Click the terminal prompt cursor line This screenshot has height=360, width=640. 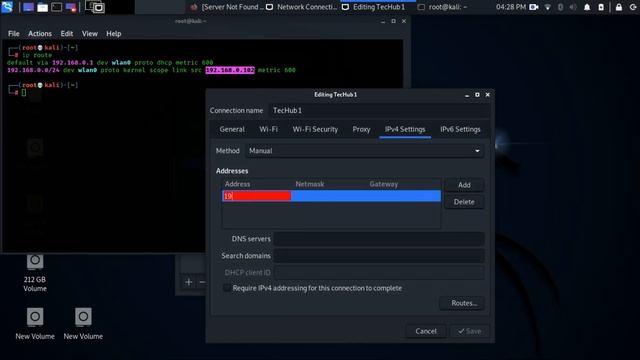coord(24,92)
